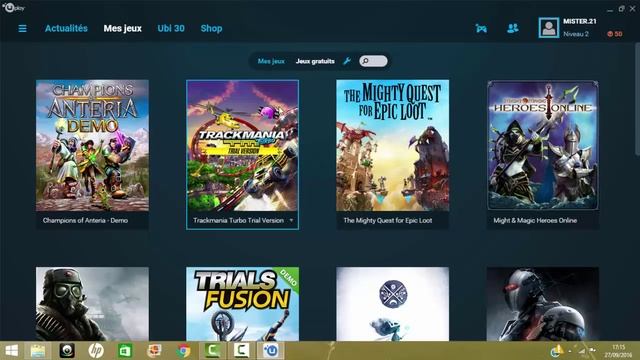Open Champions of Anteria Demo cover

[x=92, y=145]
